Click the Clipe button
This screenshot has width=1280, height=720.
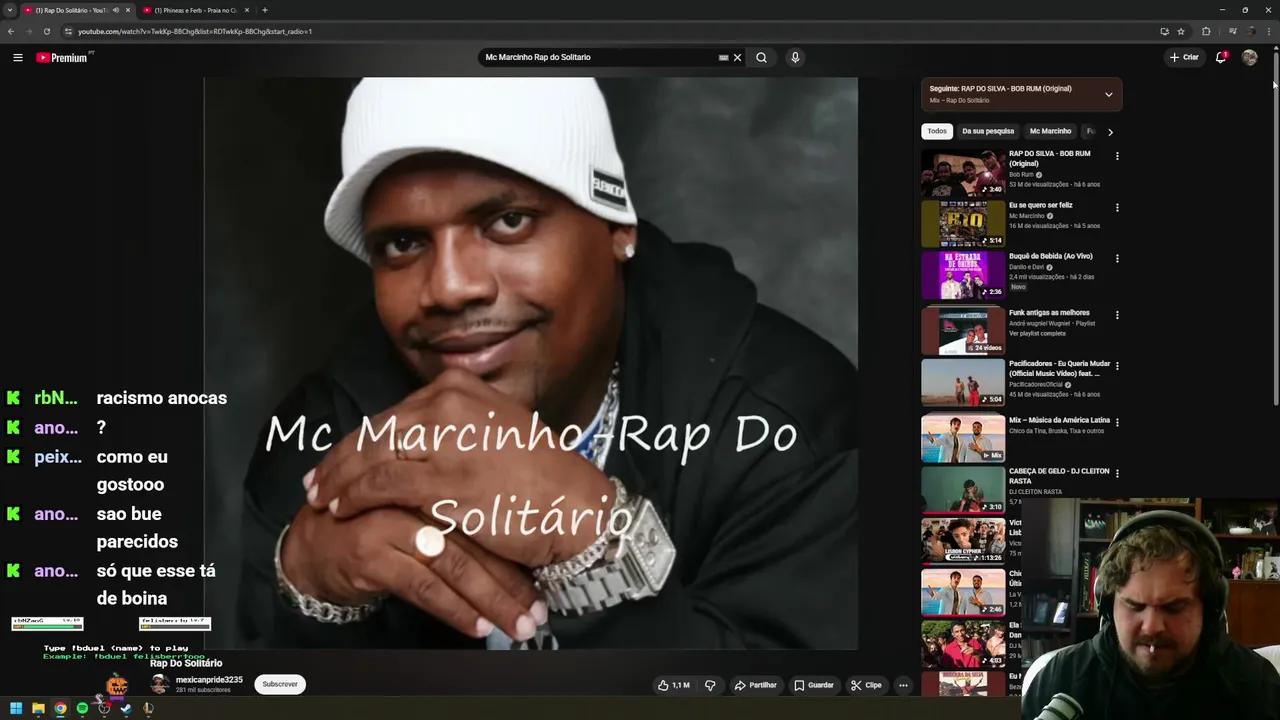click(866, 685)
